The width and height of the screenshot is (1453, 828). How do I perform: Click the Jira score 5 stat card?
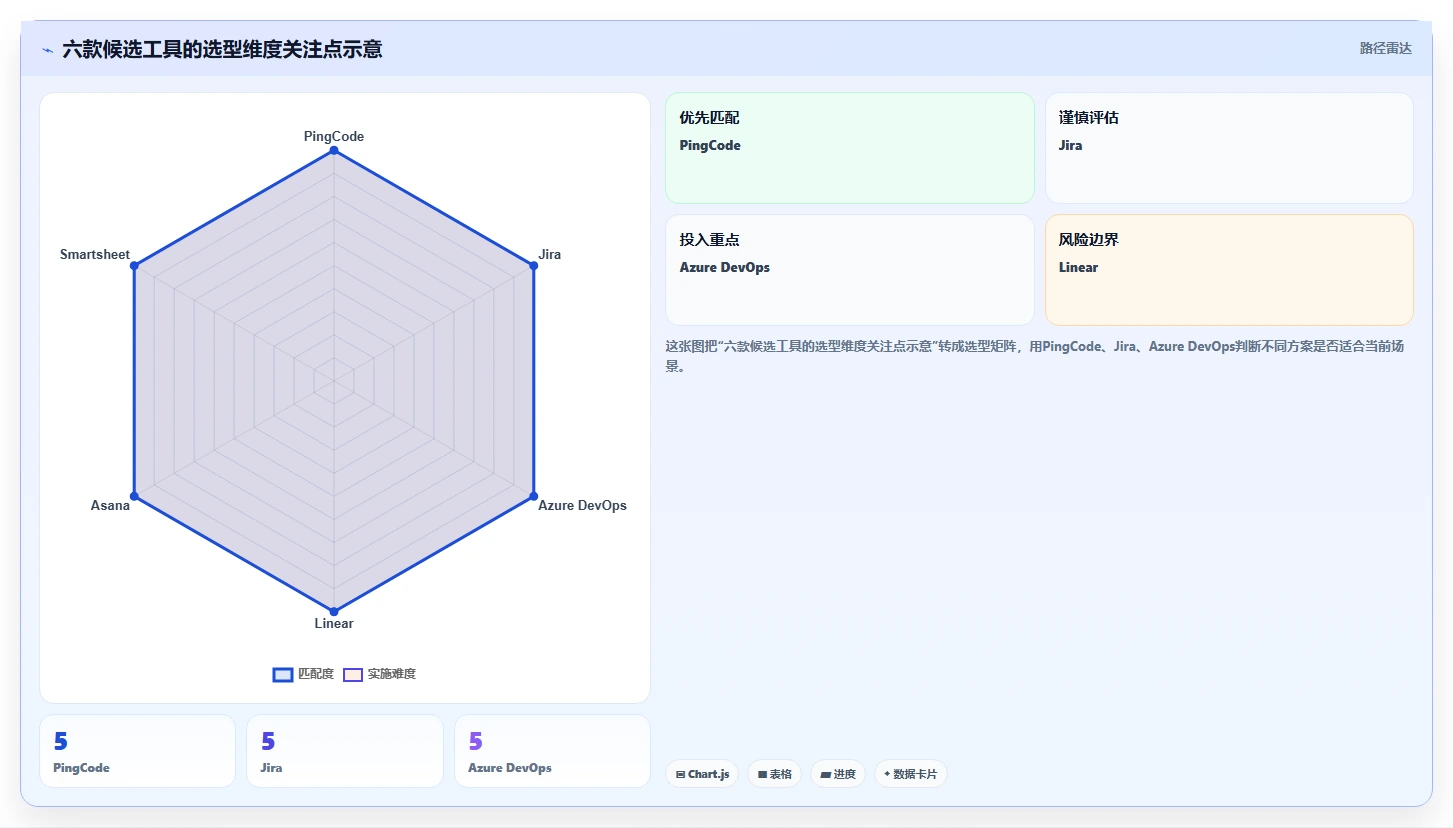(345, 751)
